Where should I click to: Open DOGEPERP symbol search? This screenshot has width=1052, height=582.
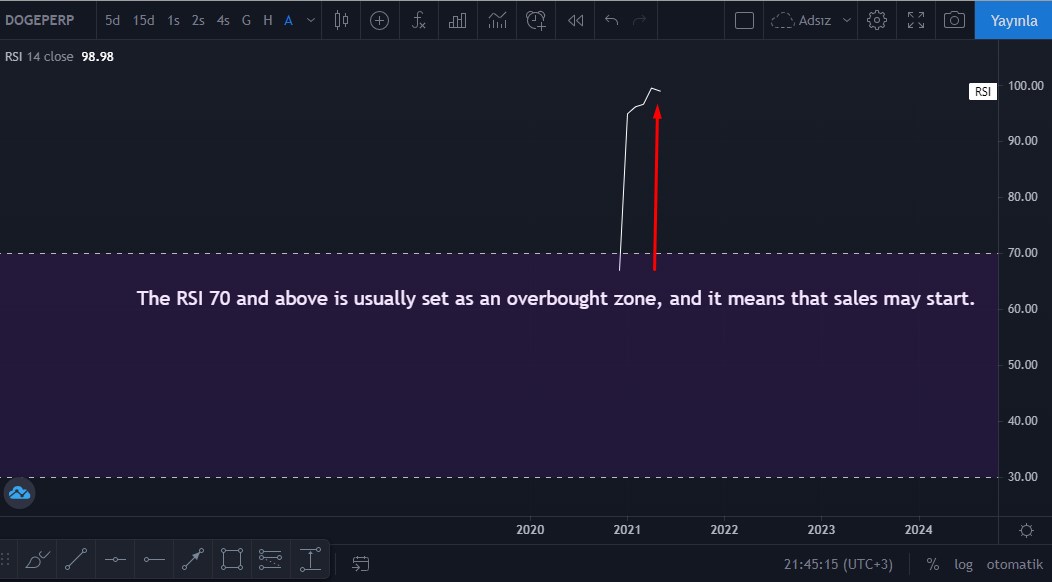[x=40, y=20]
